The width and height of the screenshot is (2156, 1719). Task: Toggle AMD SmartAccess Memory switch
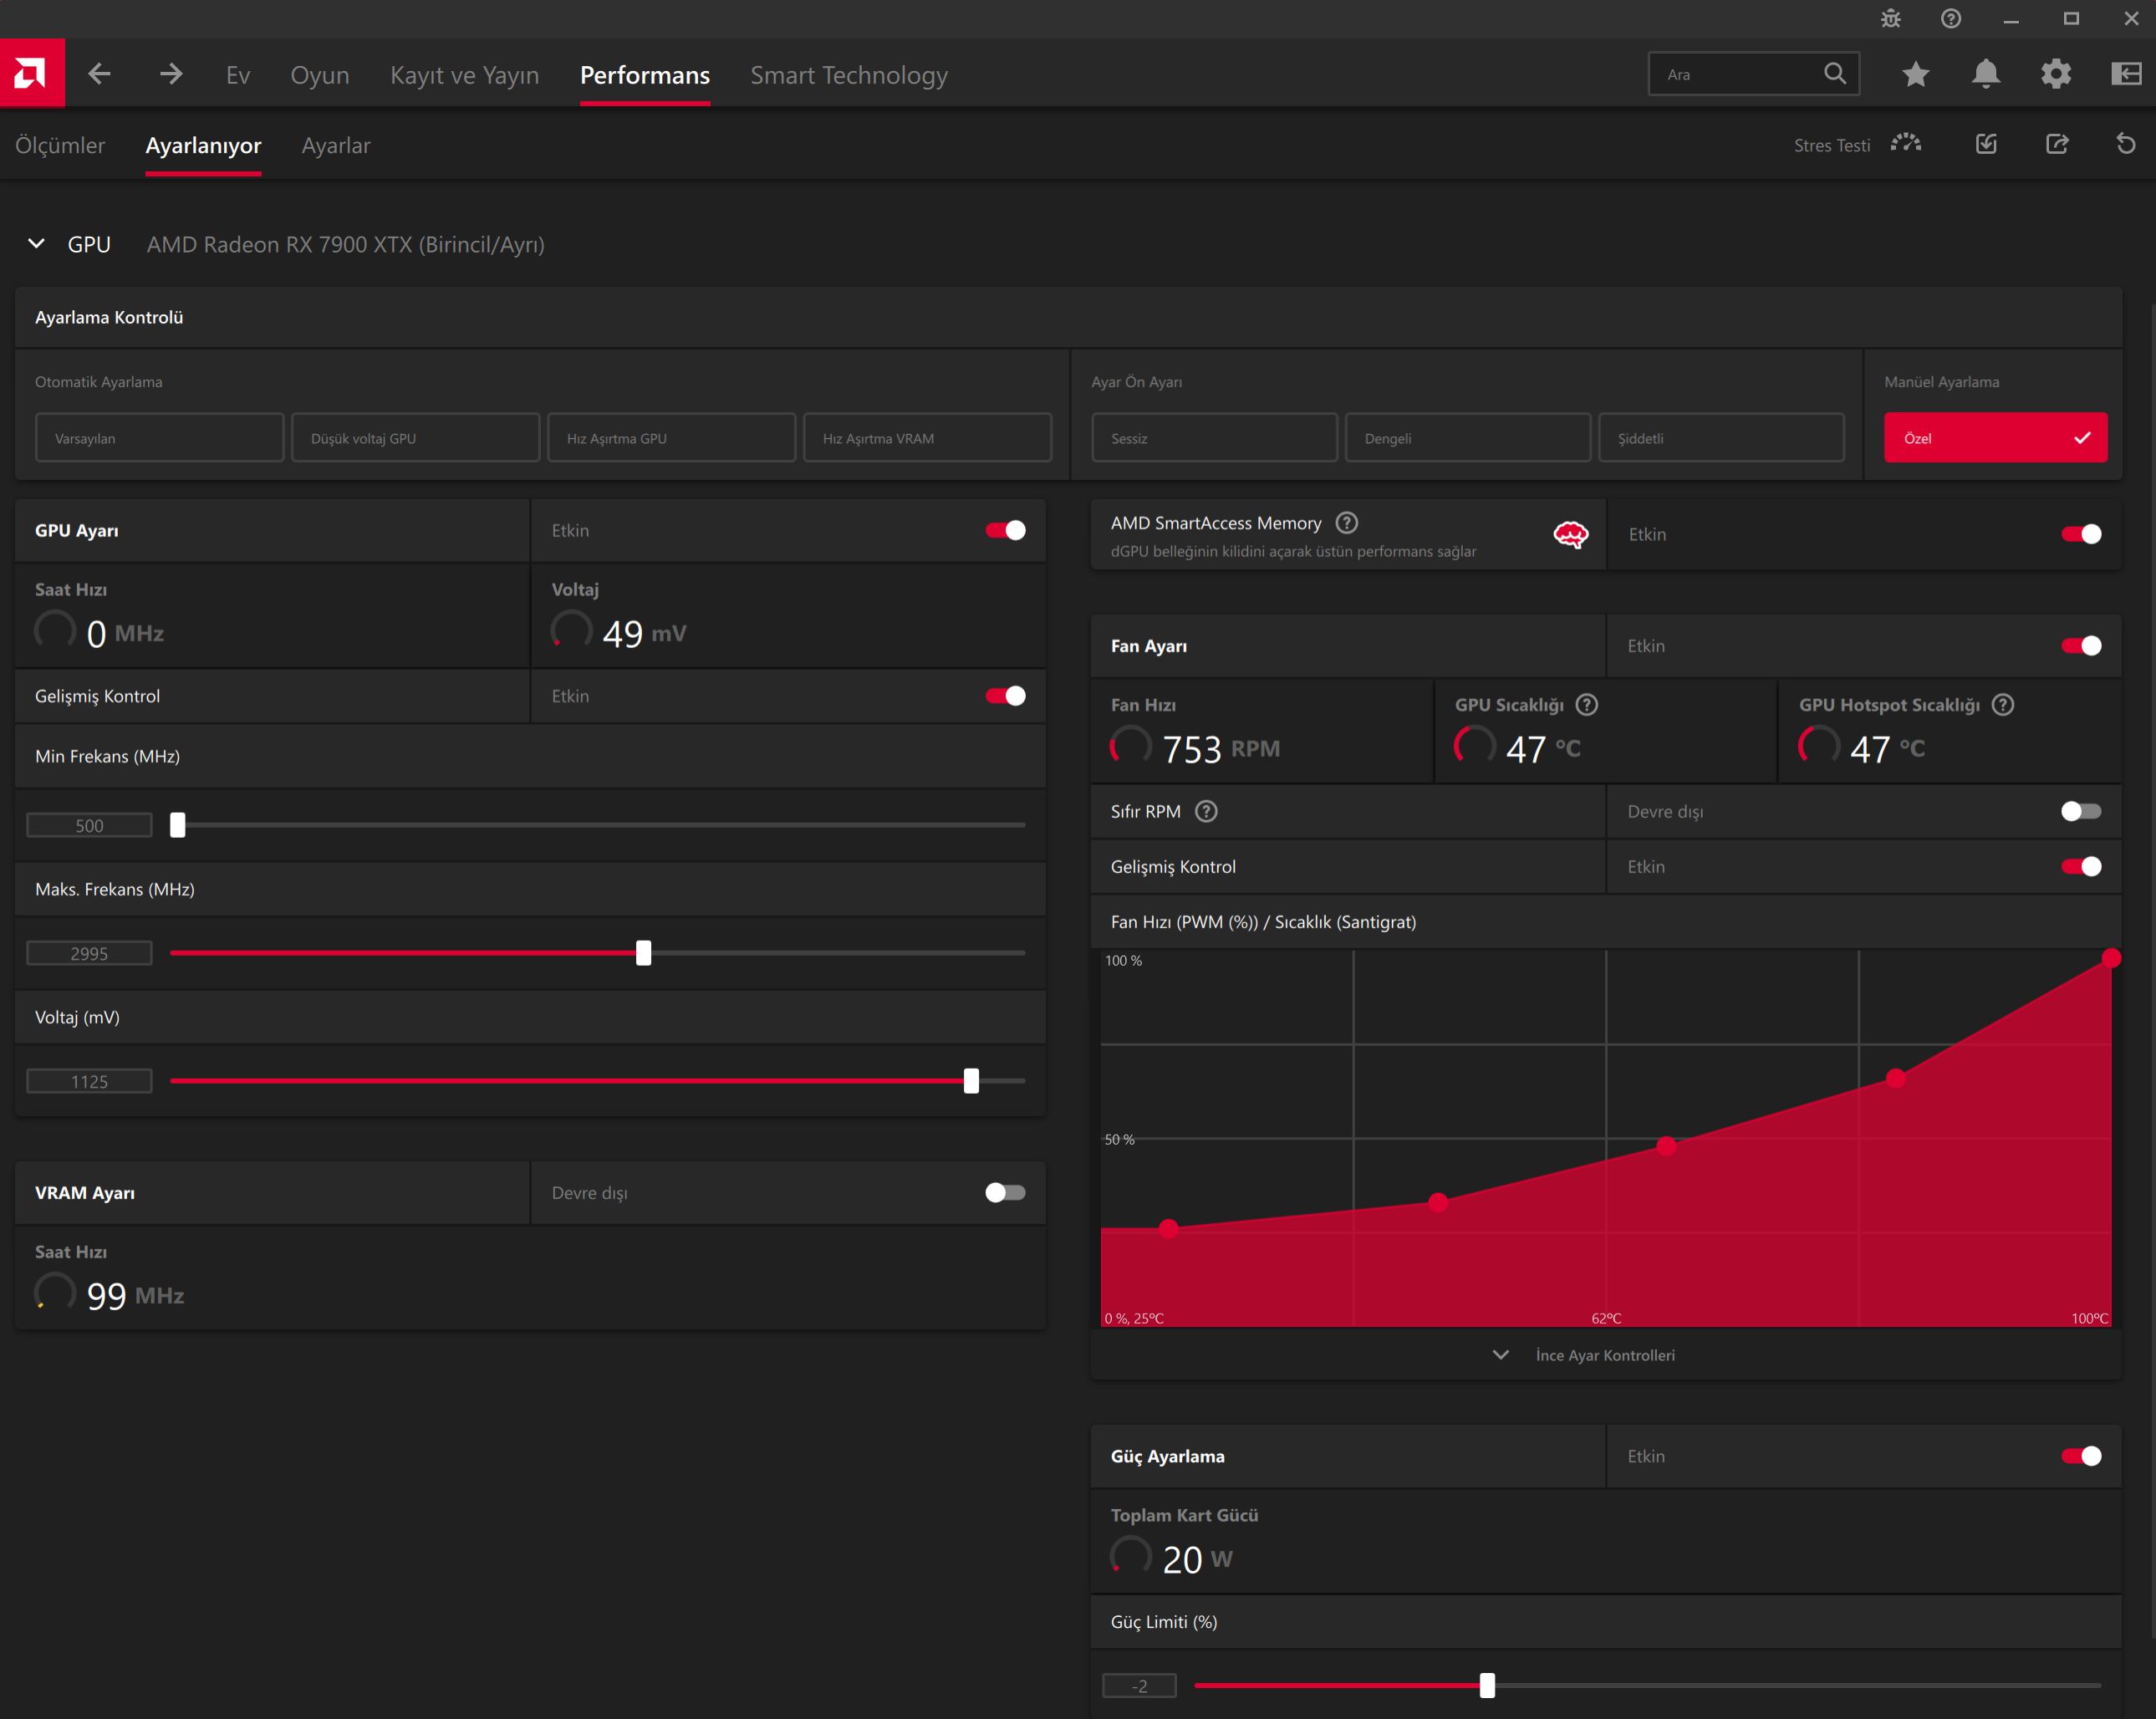click(x=2081, y=534)
